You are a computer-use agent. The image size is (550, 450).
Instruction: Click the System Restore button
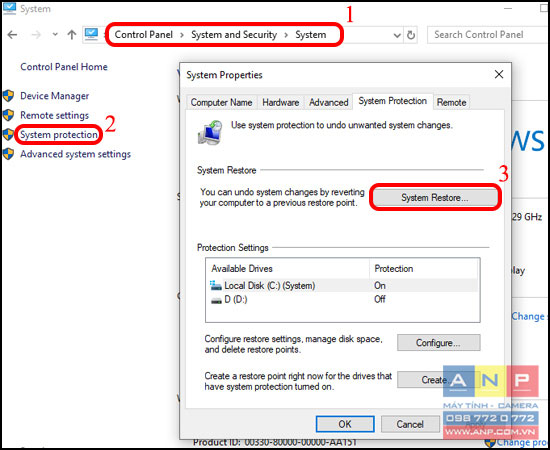[435, 197]
